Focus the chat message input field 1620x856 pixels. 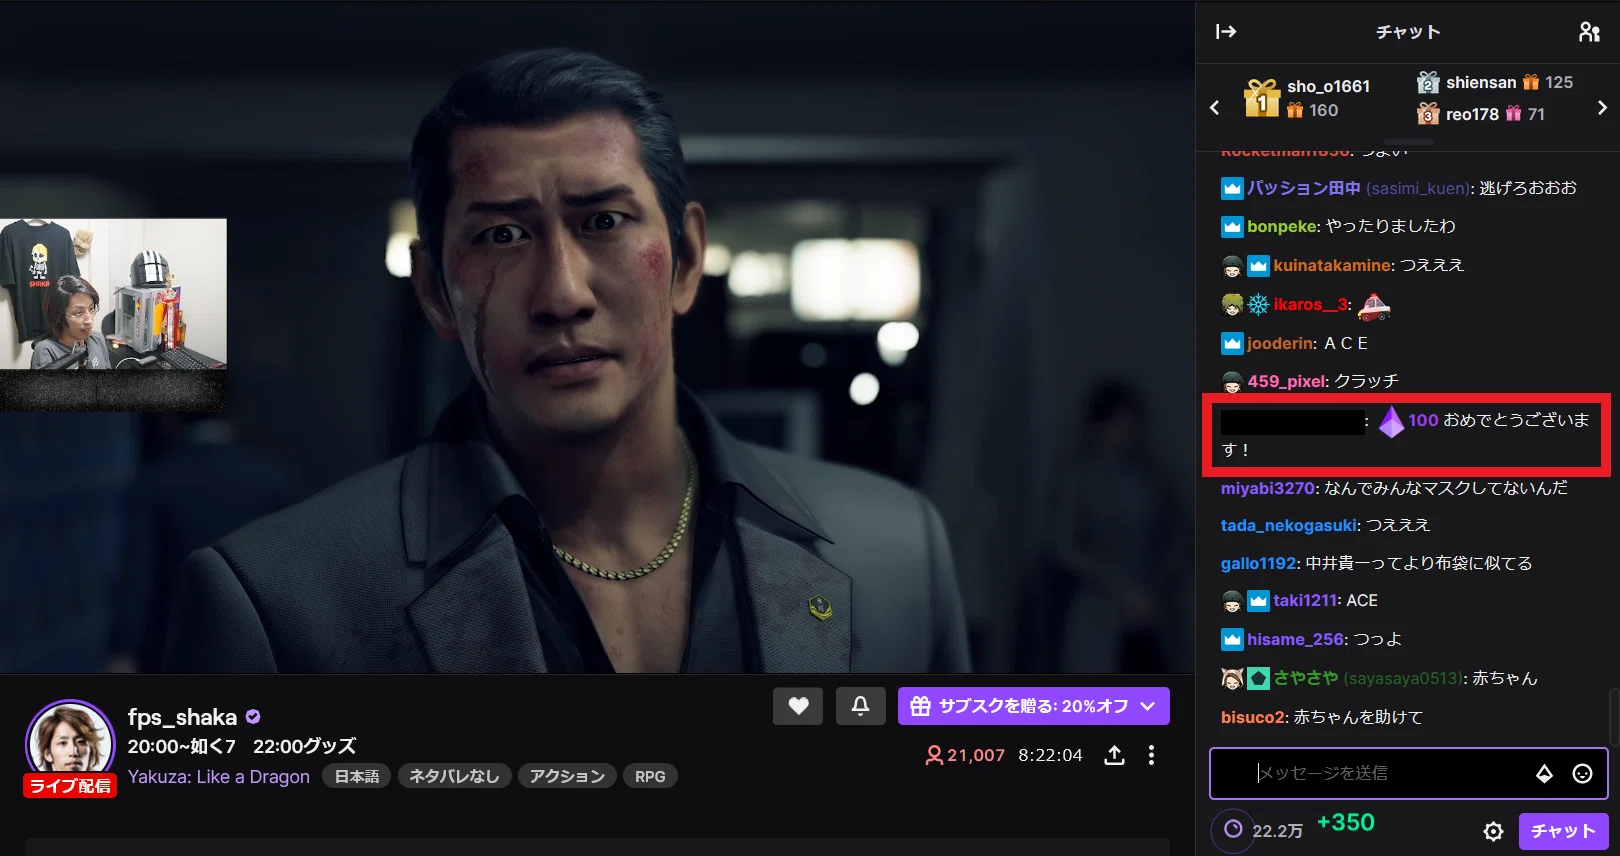coord(1390,773)
